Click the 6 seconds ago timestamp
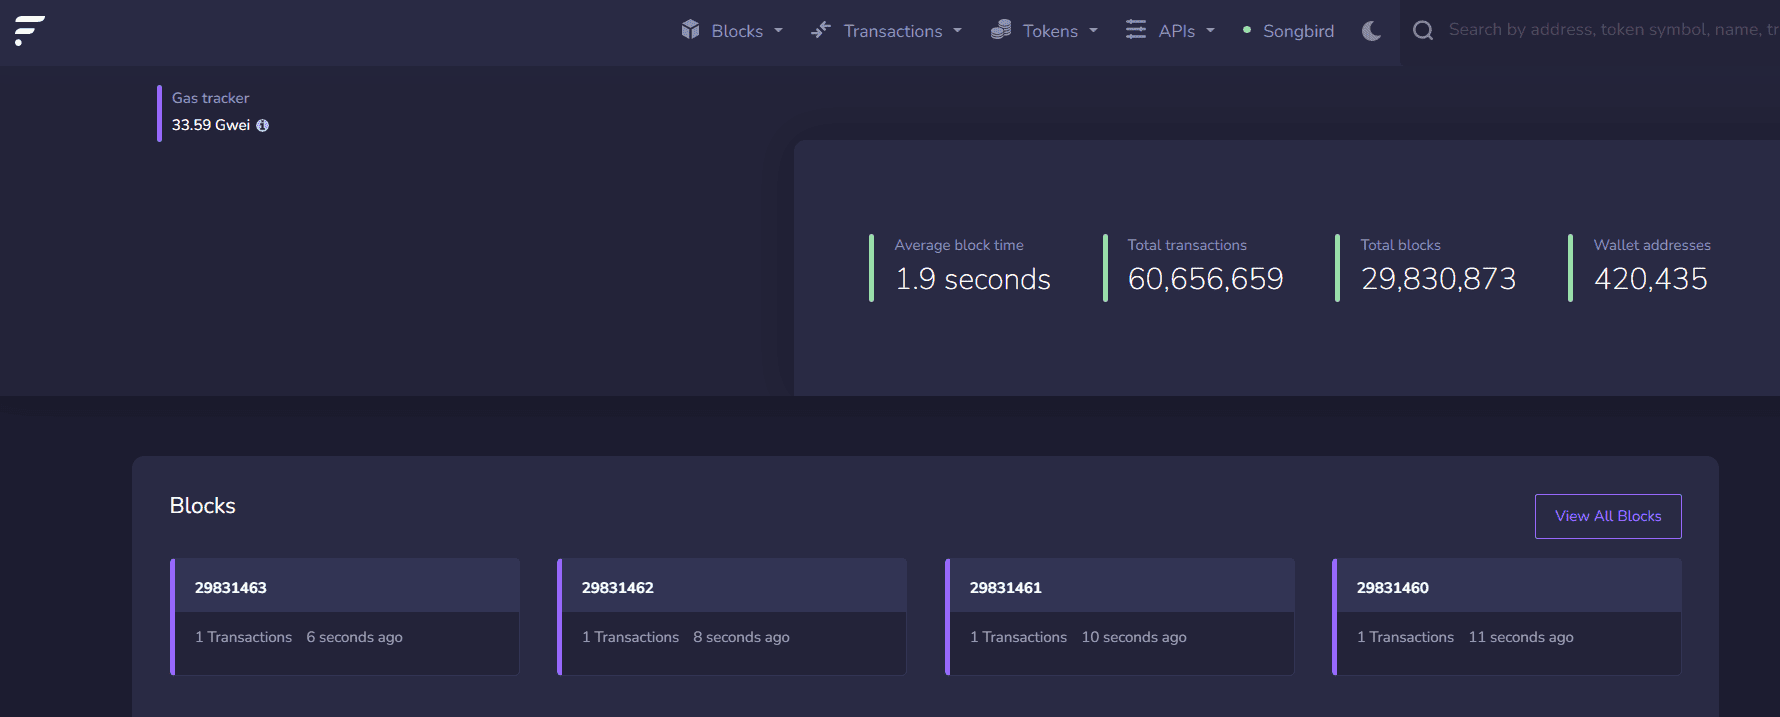 tap(354, 637)
